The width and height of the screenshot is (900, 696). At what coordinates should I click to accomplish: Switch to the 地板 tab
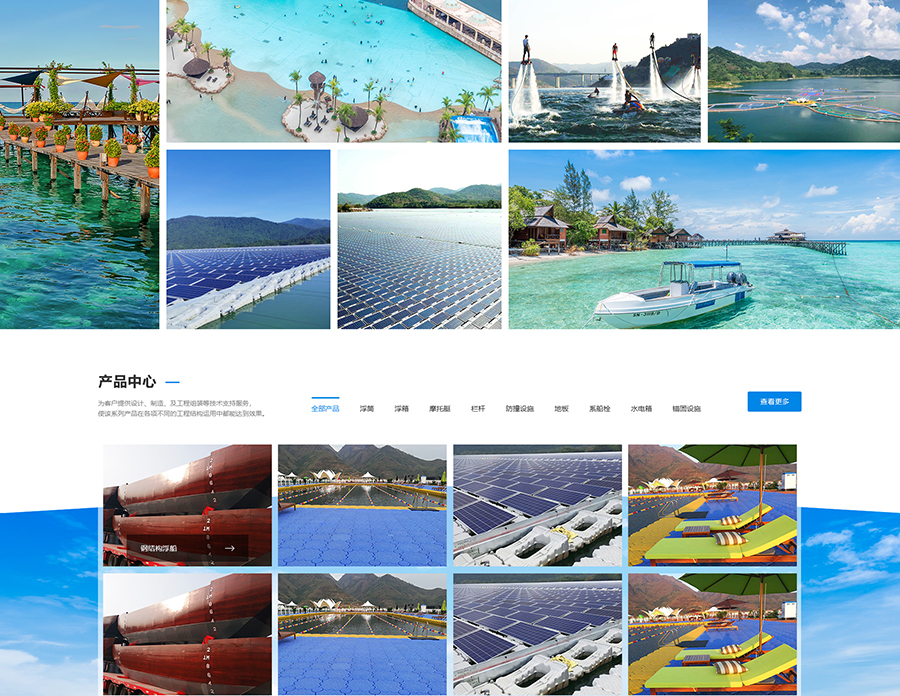pos(561,409)
